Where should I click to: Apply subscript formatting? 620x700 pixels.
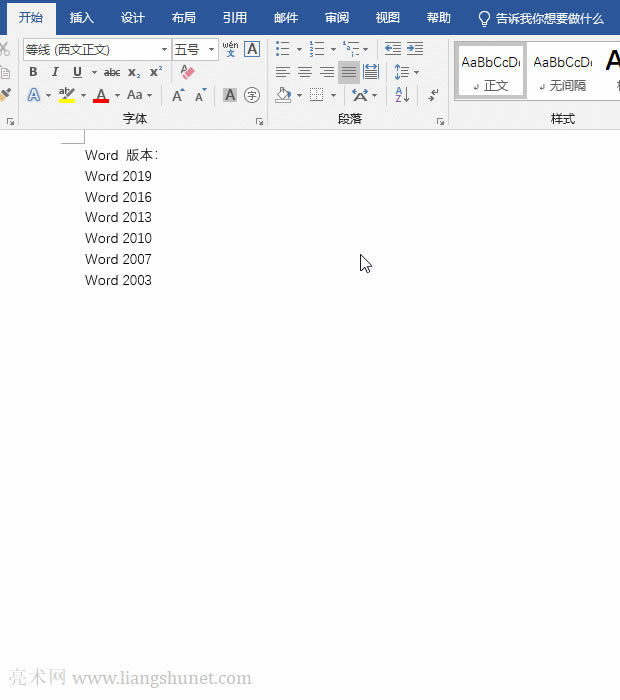[x=134, y=72]
